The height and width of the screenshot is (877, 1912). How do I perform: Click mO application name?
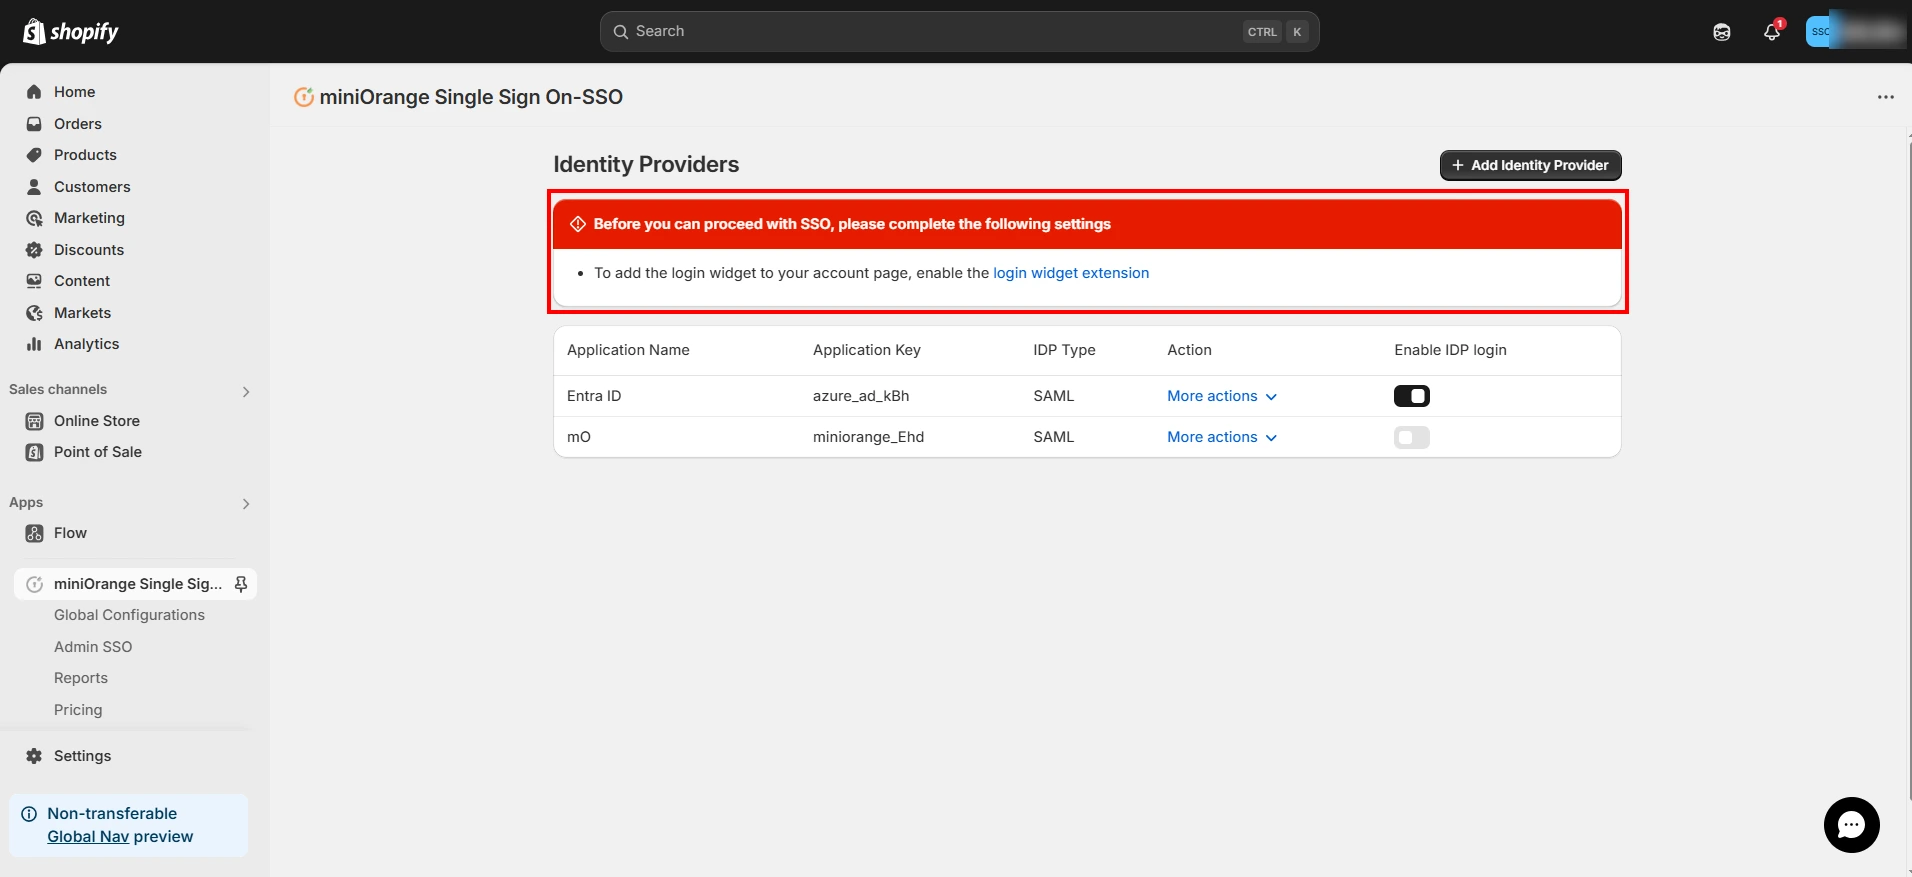pos(579,437)
